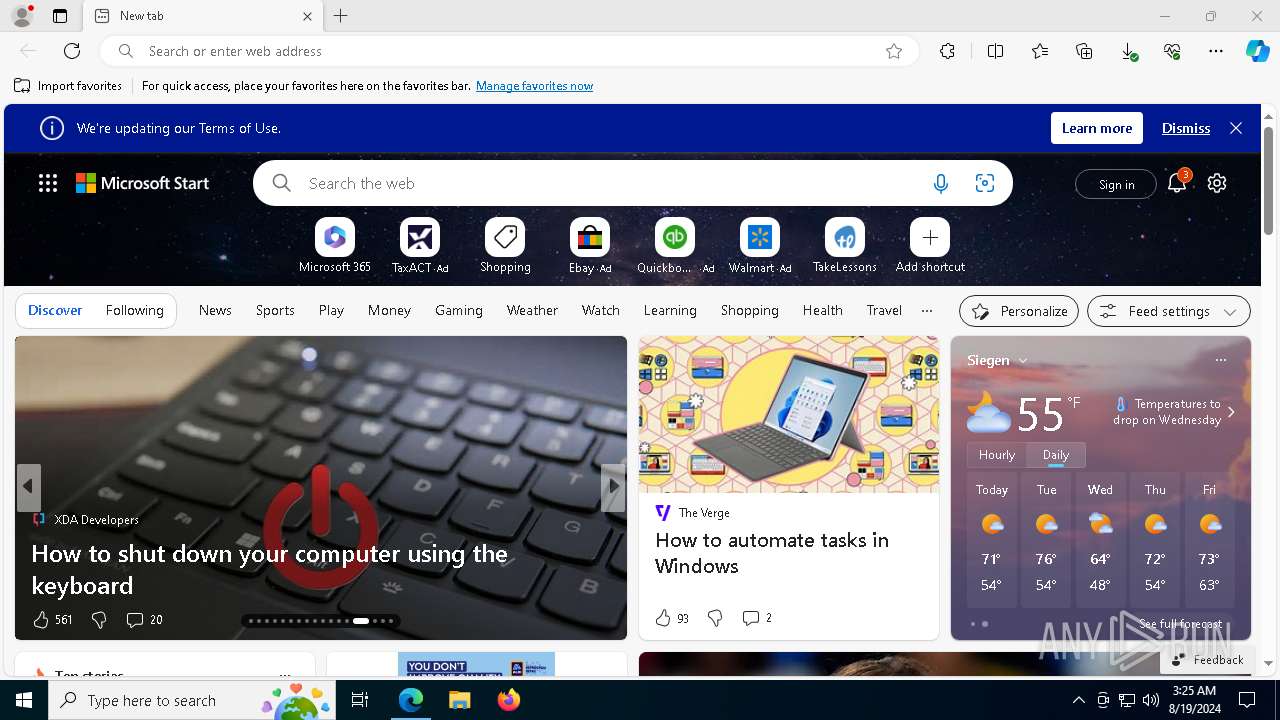Open the Sports category

point(275,311)
